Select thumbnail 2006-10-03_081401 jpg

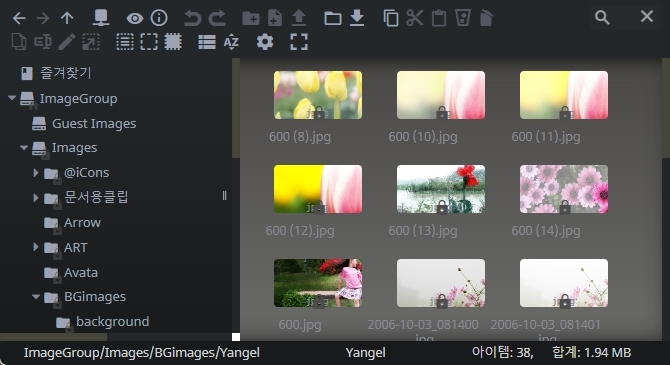pos(564,283)
